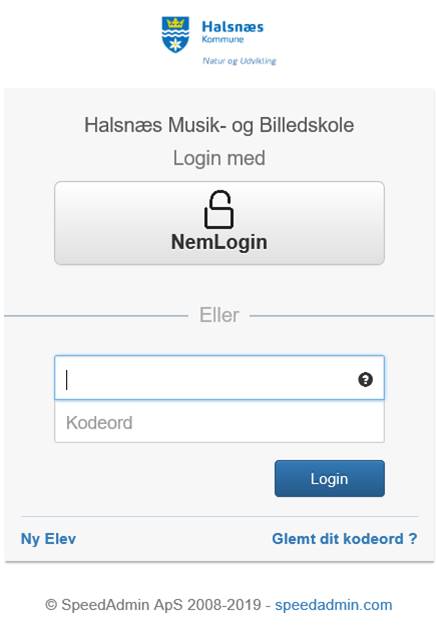This screenshot has height=633, width=436.
Task: Open the question mark help icon in username field
Action: click(x=365, y=379)
